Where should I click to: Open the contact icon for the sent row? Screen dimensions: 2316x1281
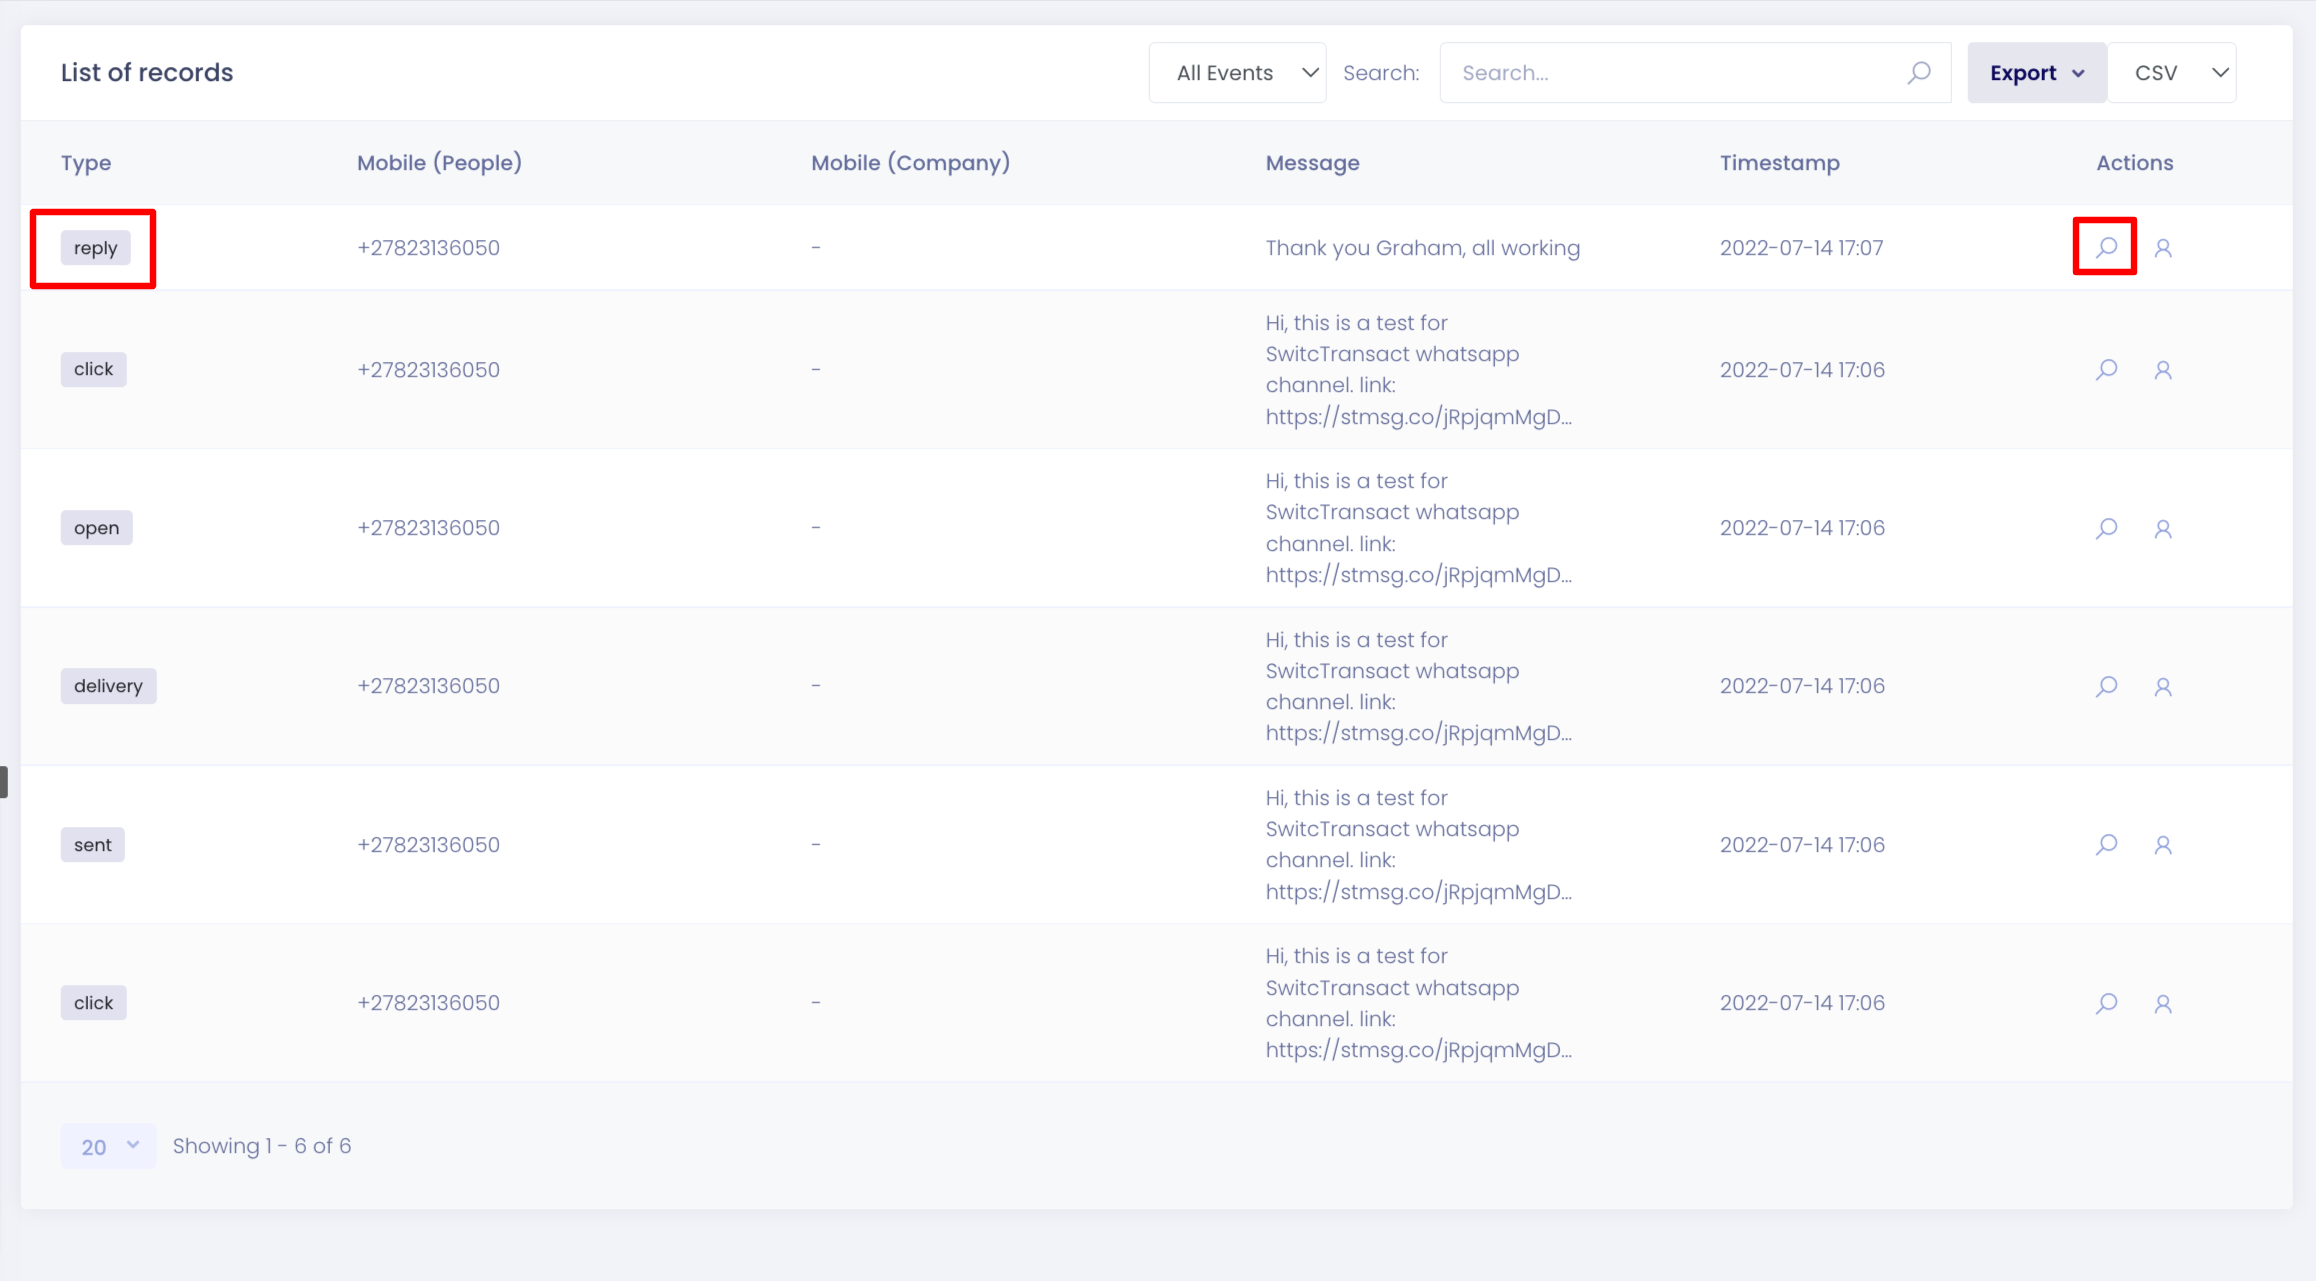tap(2163, 846)
